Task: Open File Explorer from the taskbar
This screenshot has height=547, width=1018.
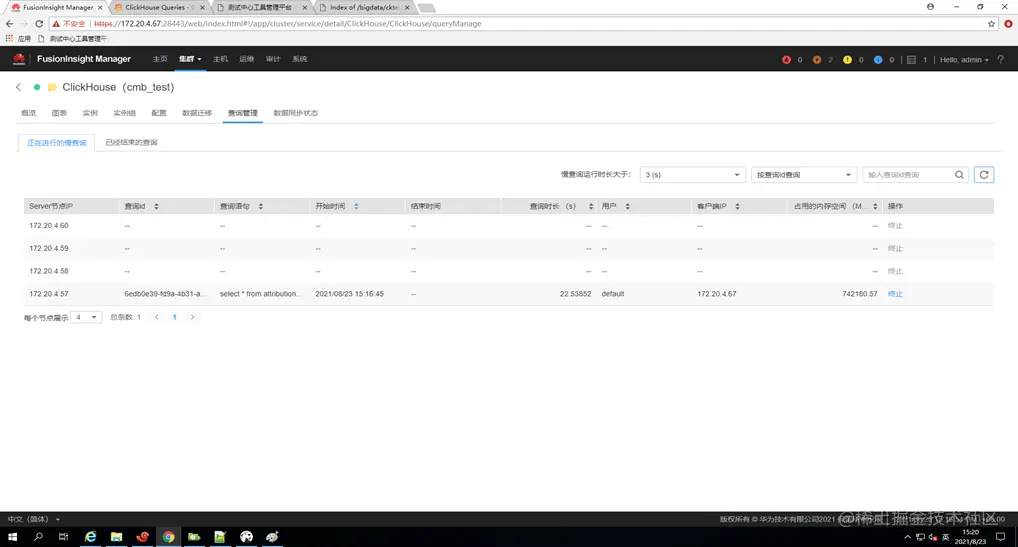Action: pos(116,537)
